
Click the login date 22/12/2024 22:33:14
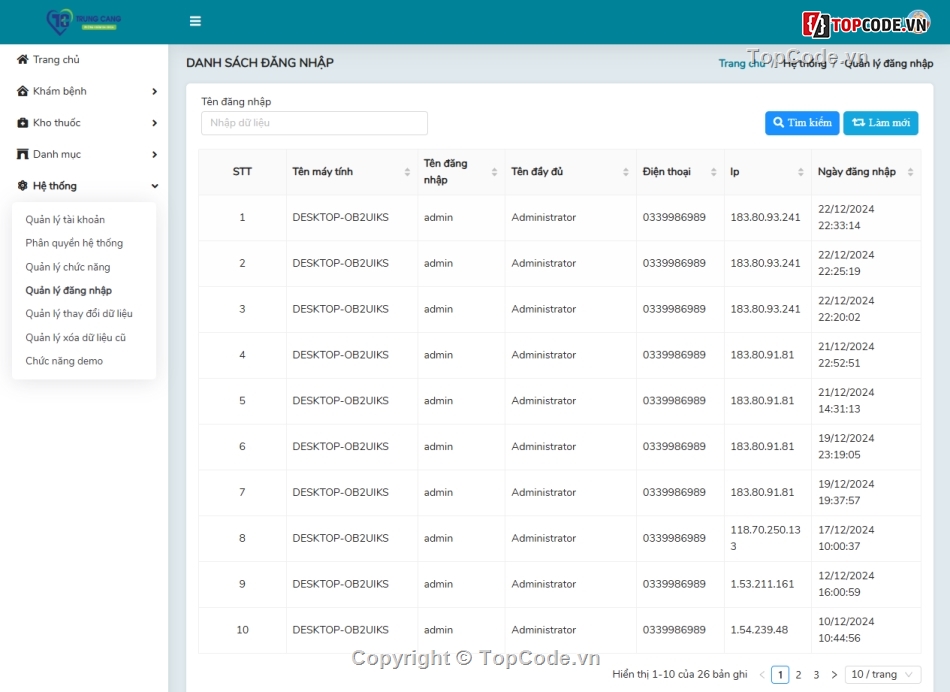[x=846, y=217]
